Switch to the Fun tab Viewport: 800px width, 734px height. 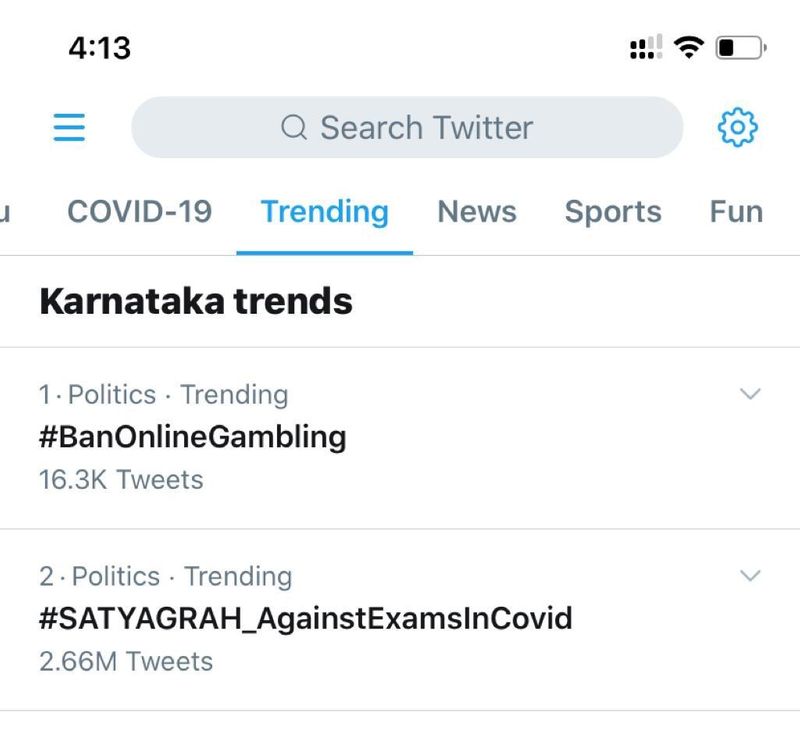coord(736,212)
